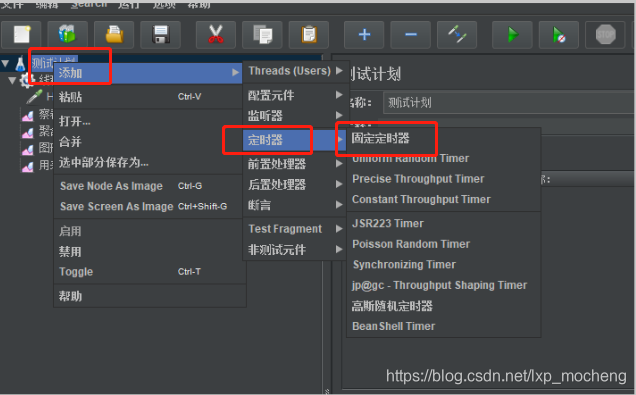Viewport: 636px width, 395px height.
Task: Open the Test Fragment submenu
Action: [x=294, y=229]
